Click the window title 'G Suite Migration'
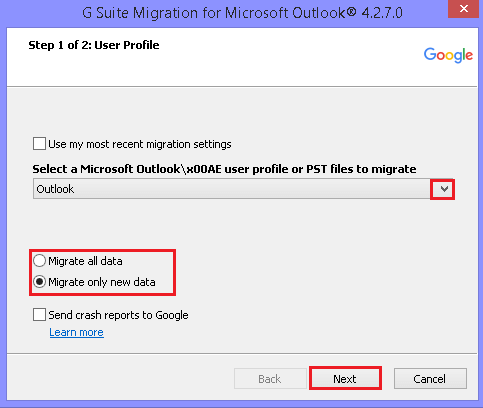Image resolution: width=483 pixels, height=408 pixels. point(242,13)
